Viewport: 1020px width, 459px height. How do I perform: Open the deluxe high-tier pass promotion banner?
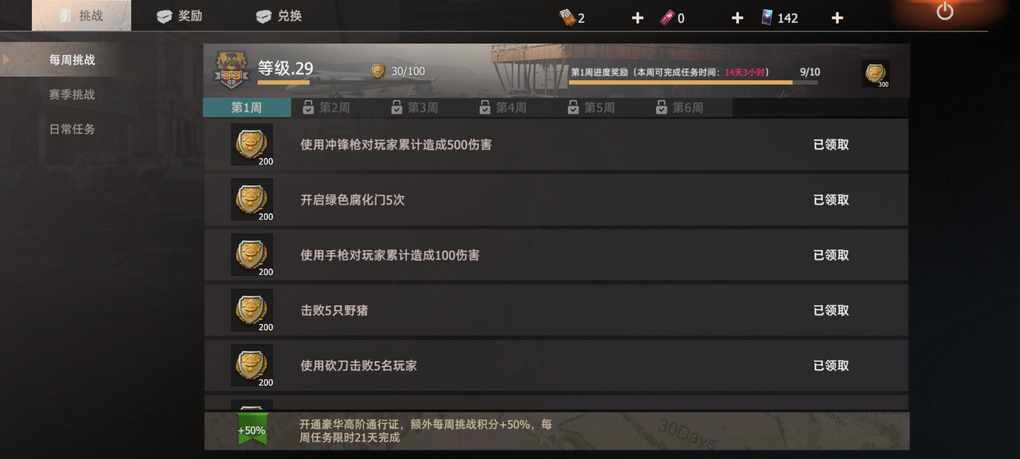tap(557, 430)
